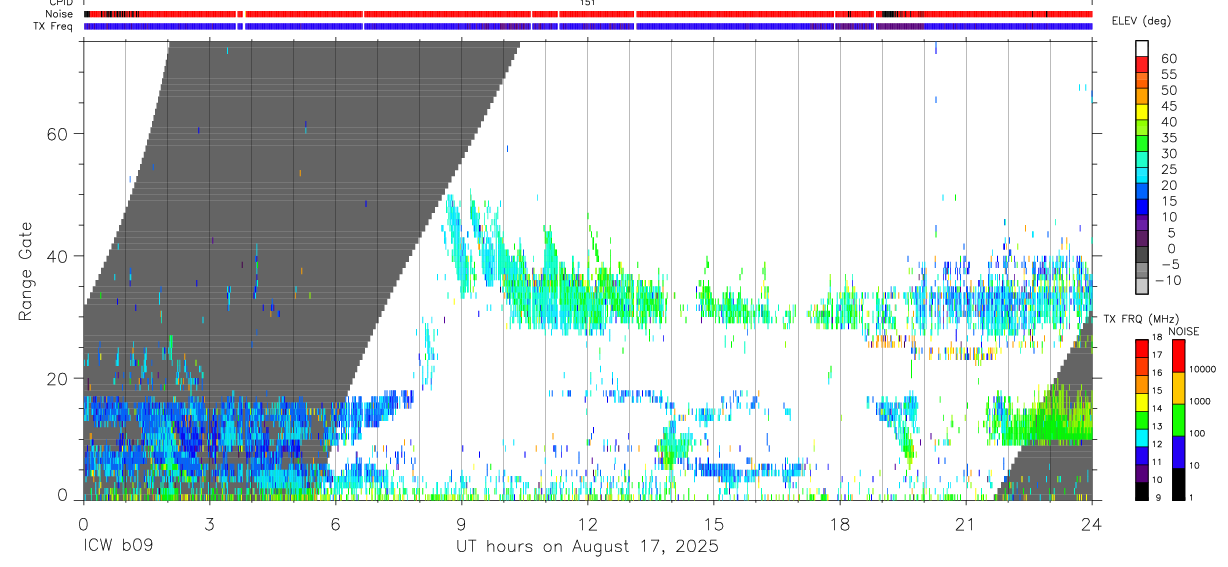Click the 21 tick label on time axis
Screen dimensions: 1228x567
(x=965, y=525)
